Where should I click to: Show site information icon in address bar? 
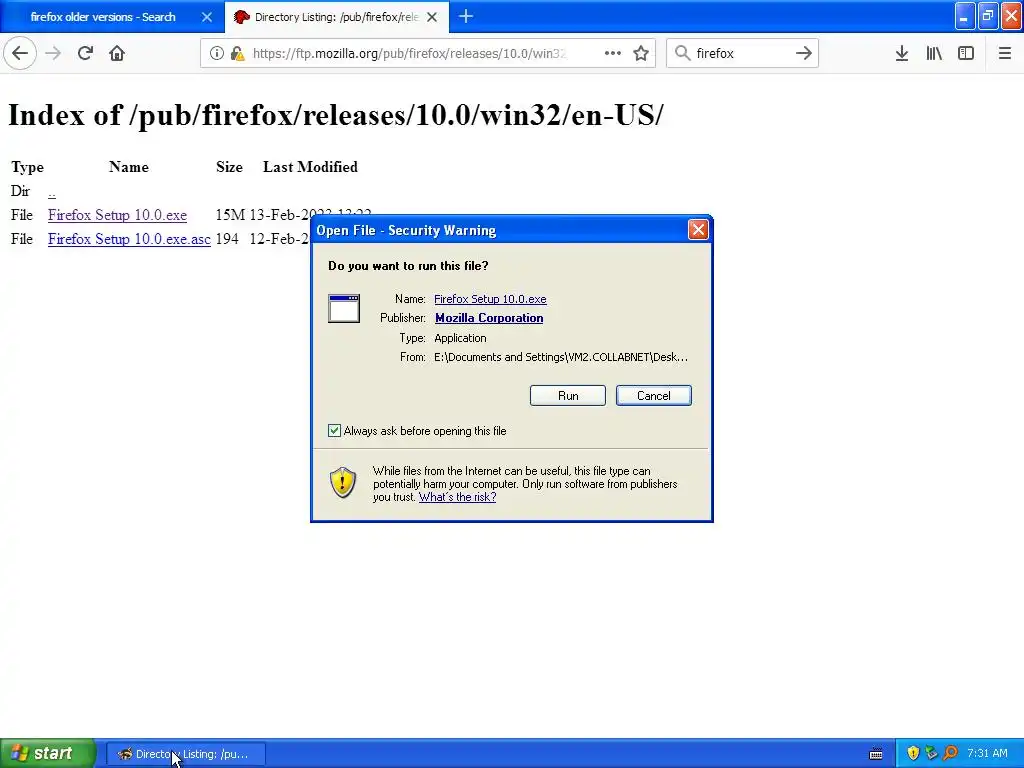point(216,54)
